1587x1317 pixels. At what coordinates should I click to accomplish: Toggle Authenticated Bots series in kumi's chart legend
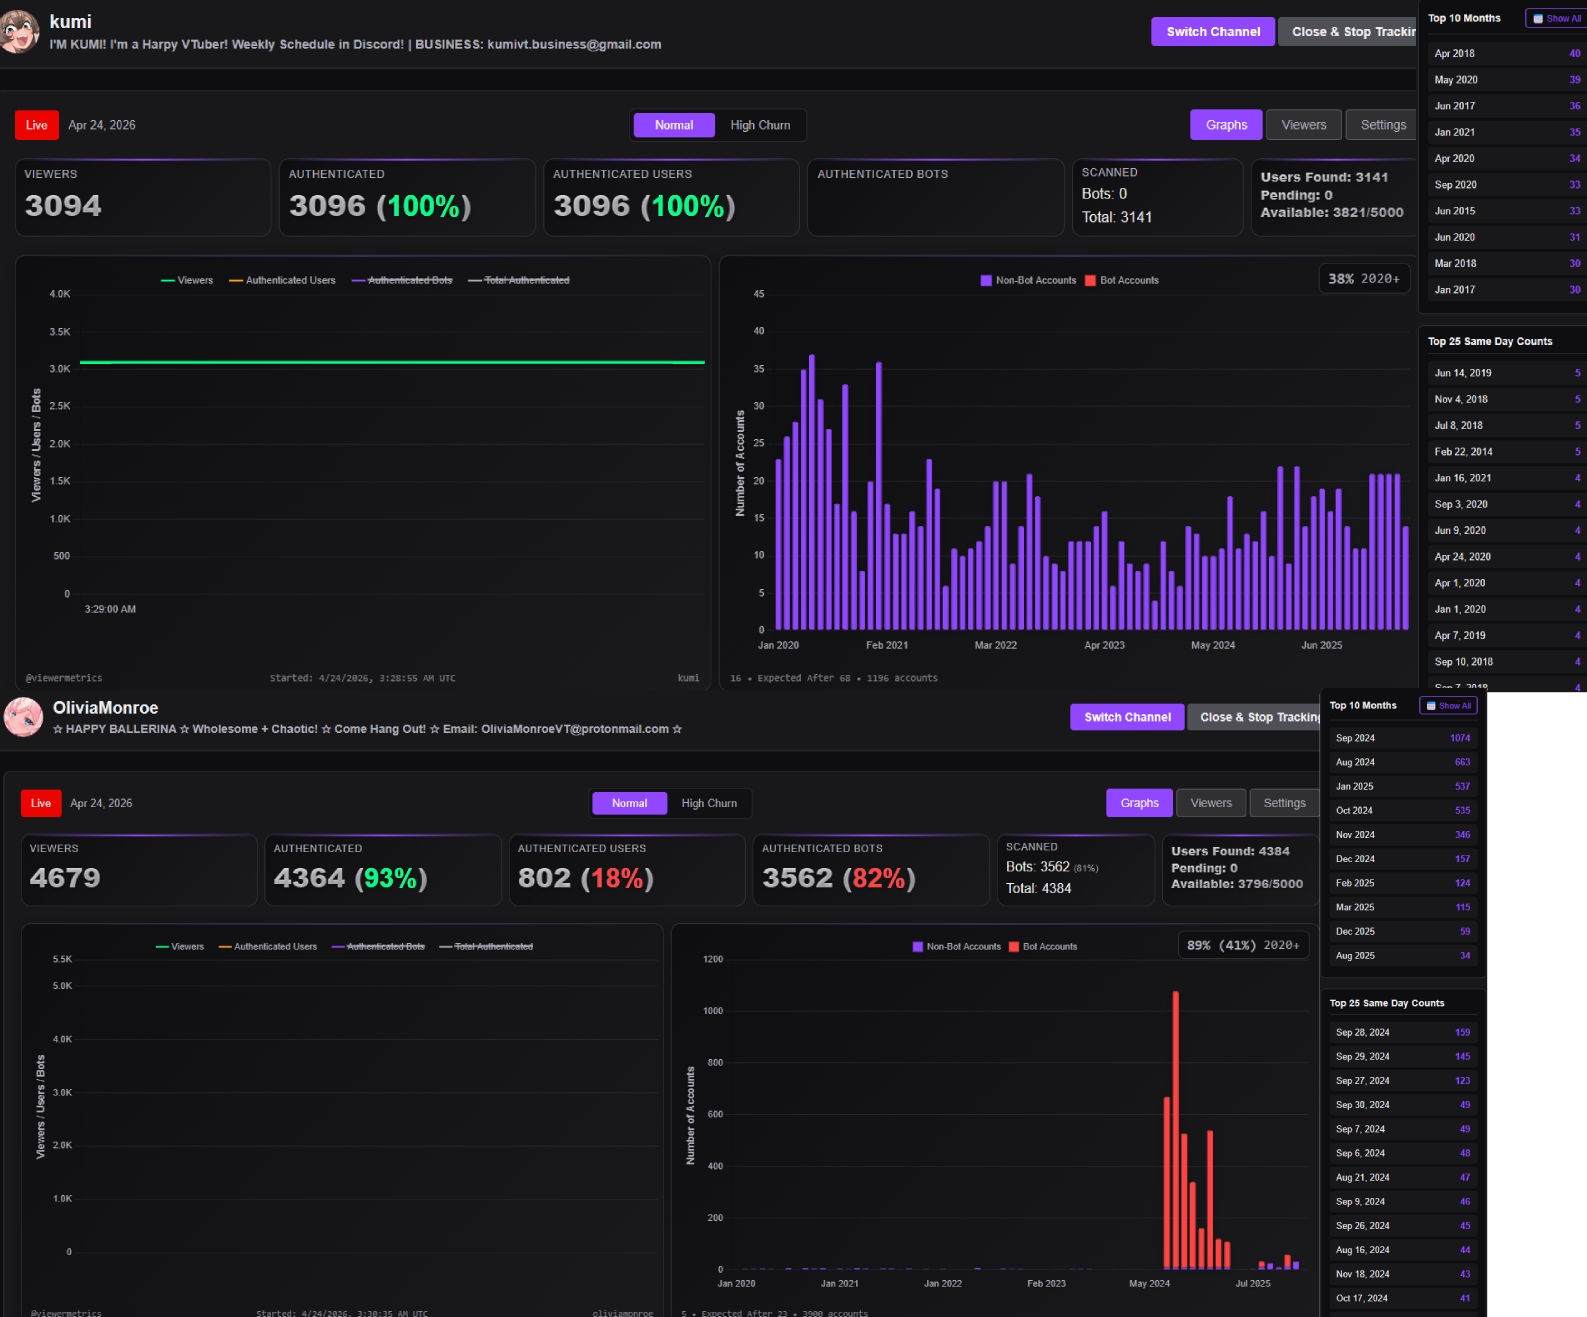coord(402,281)
